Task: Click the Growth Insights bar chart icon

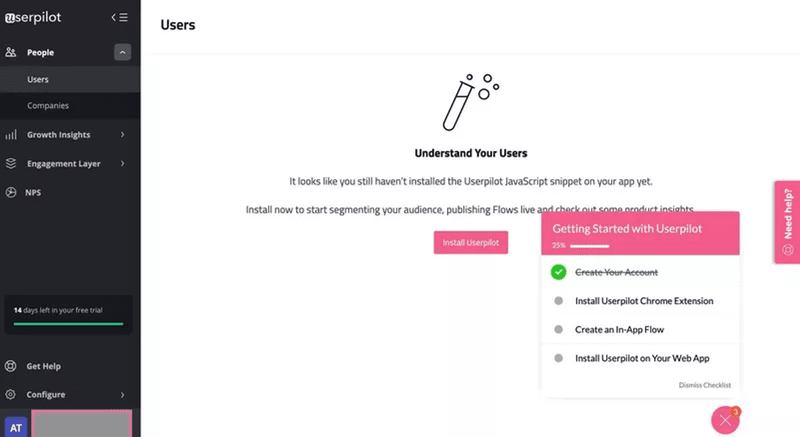Action: (x=11, y=135)
